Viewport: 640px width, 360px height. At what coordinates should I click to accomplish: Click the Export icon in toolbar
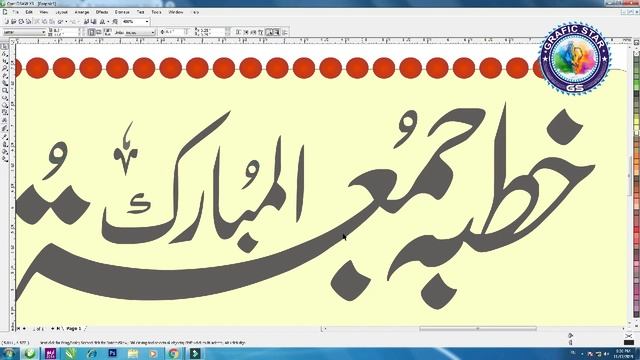pyautogui.click(x=94, y=21)
